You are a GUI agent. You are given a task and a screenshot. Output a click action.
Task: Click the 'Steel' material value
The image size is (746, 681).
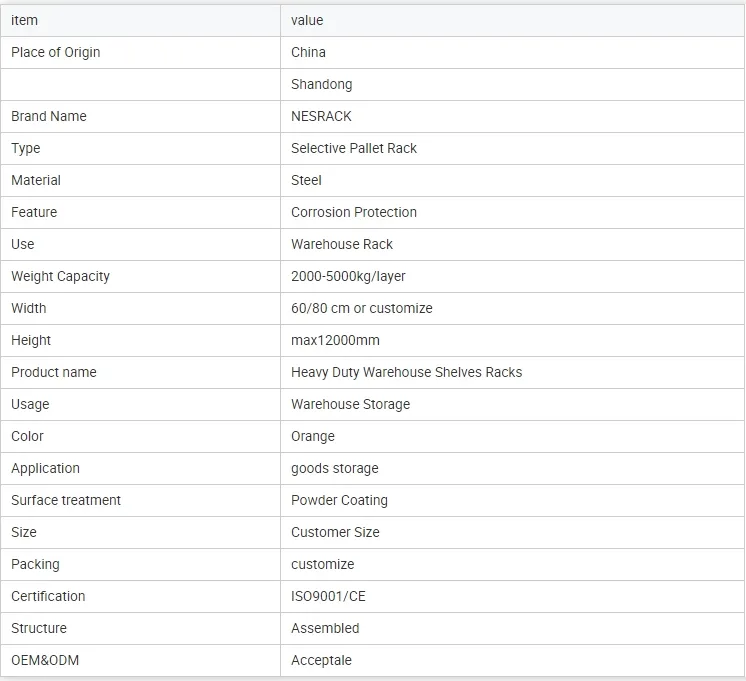point(306,180)
